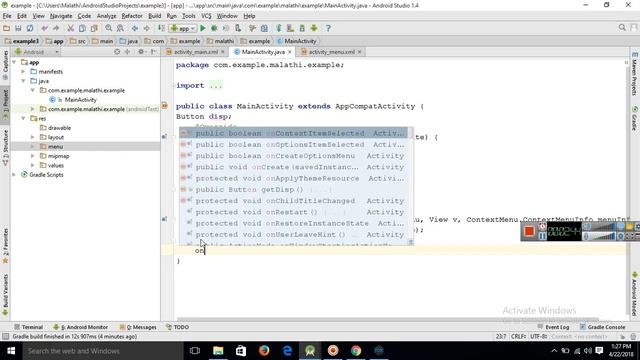Click the Cut scissors icon

pos(71,28)
